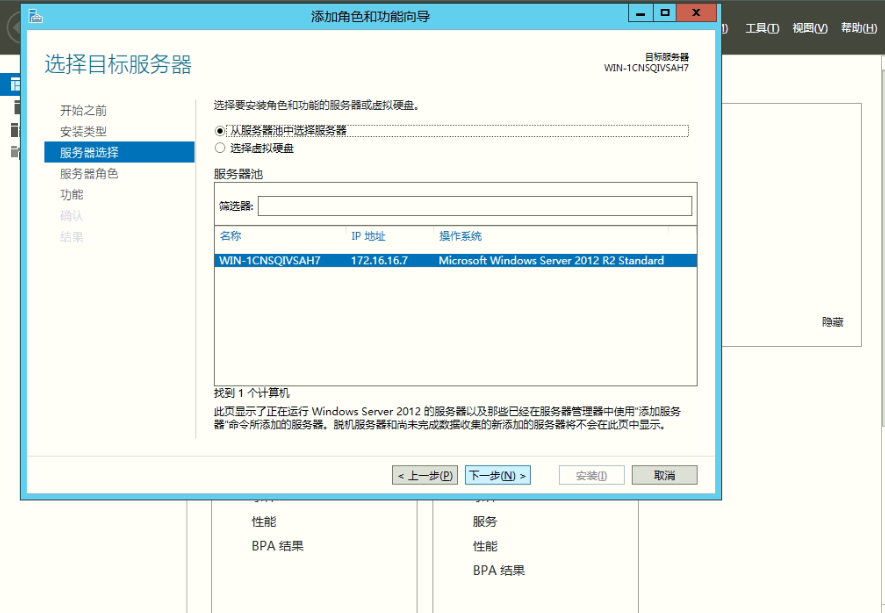This screenshot has height=613, width=885.
Task: Minimize the 添加角色和功能向导 window
Action: click(x=641, y=13)
